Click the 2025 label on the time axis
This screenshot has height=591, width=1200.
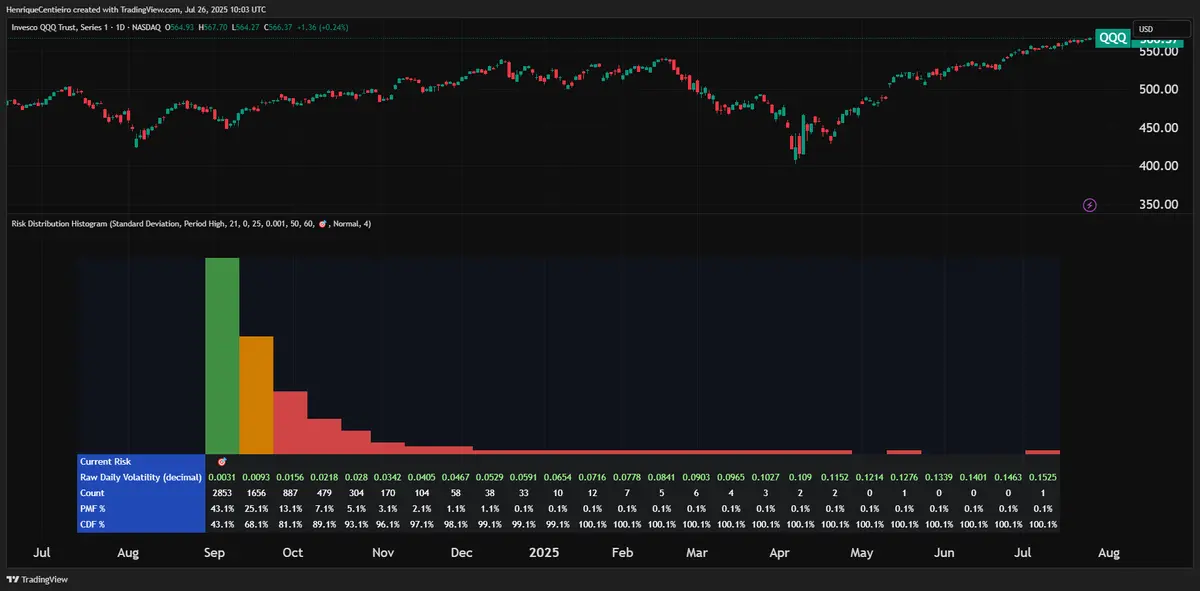(x=545, y=552)
